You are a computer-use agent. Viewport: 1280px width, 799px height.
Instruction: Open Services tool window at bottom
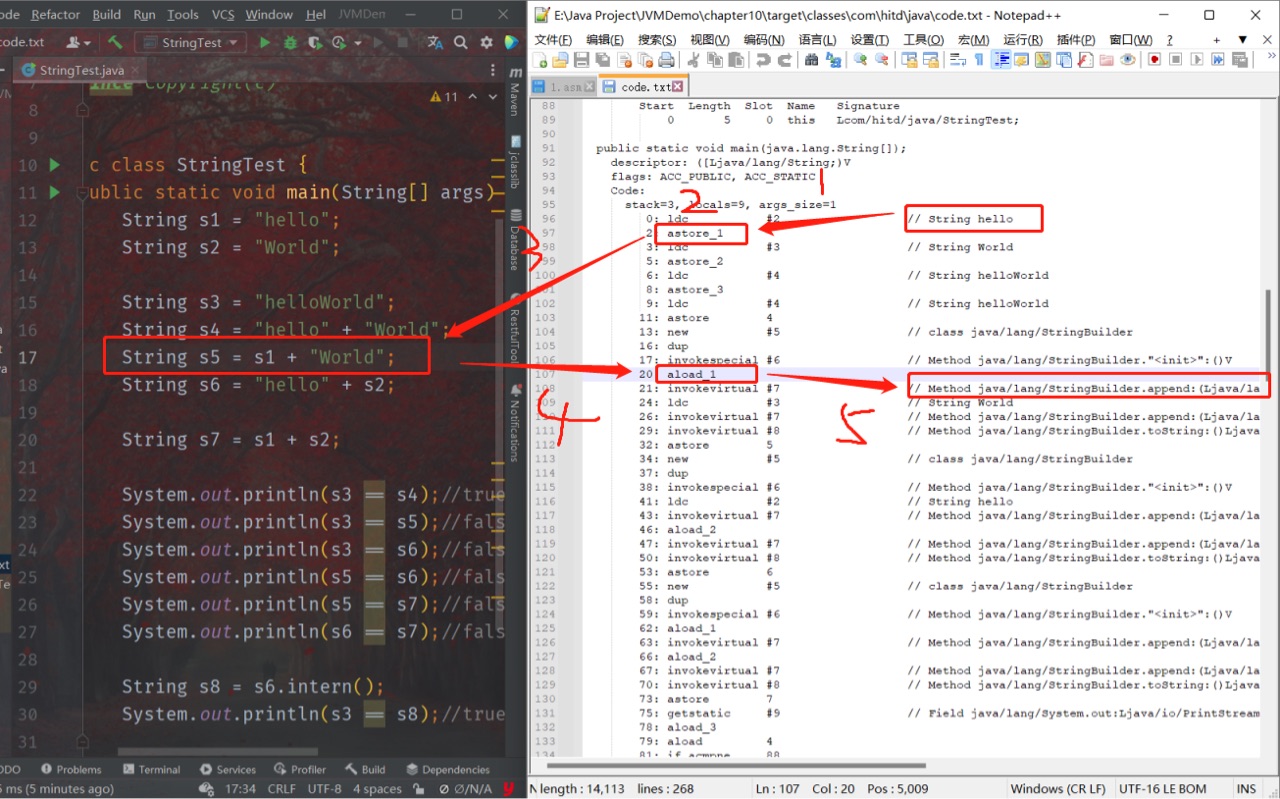[x=228, y=769]
